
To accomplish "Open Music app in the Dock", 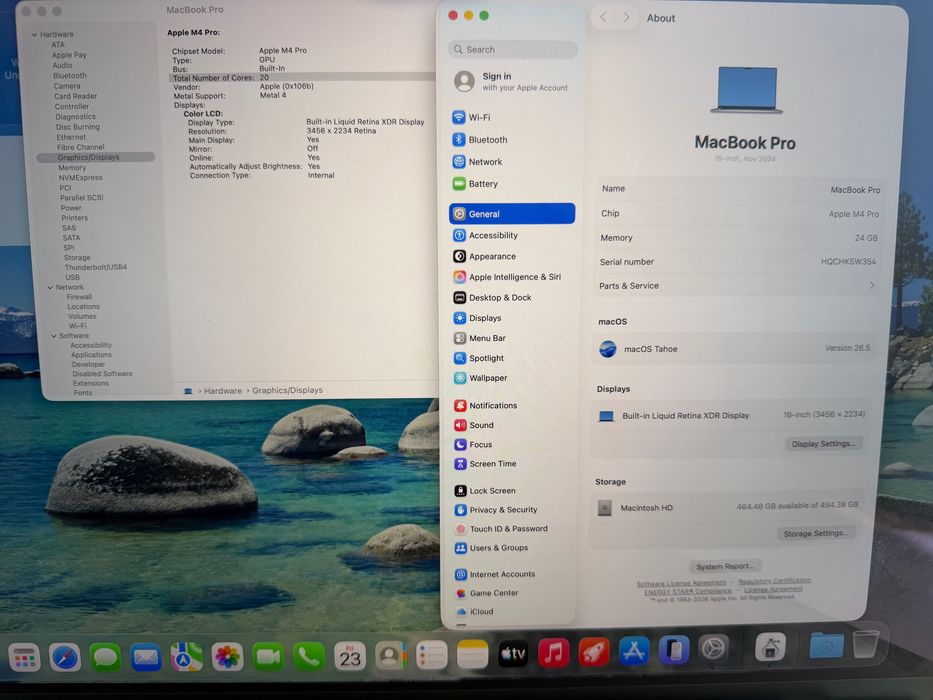I will pos(553,652).
